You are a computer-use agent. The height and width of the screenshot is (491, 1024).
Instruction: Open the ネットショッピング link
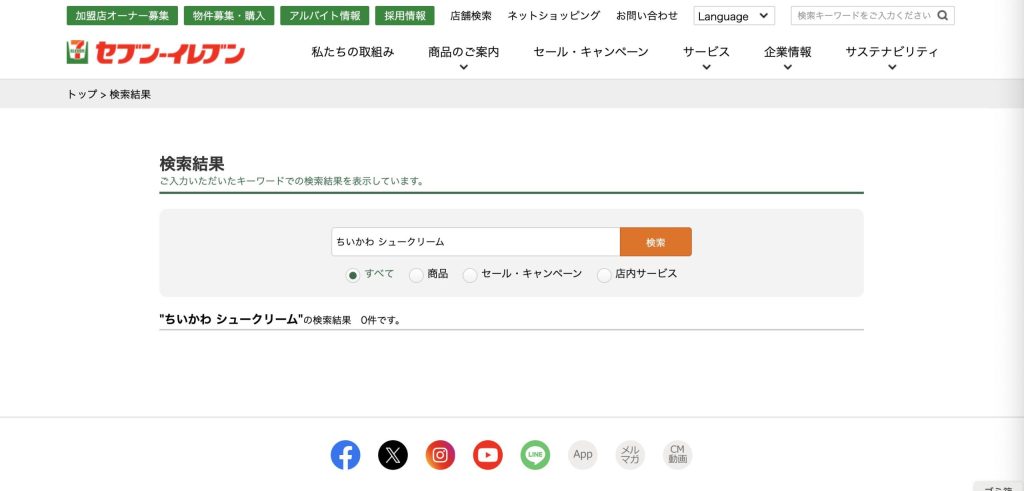(x=554, y=16)
